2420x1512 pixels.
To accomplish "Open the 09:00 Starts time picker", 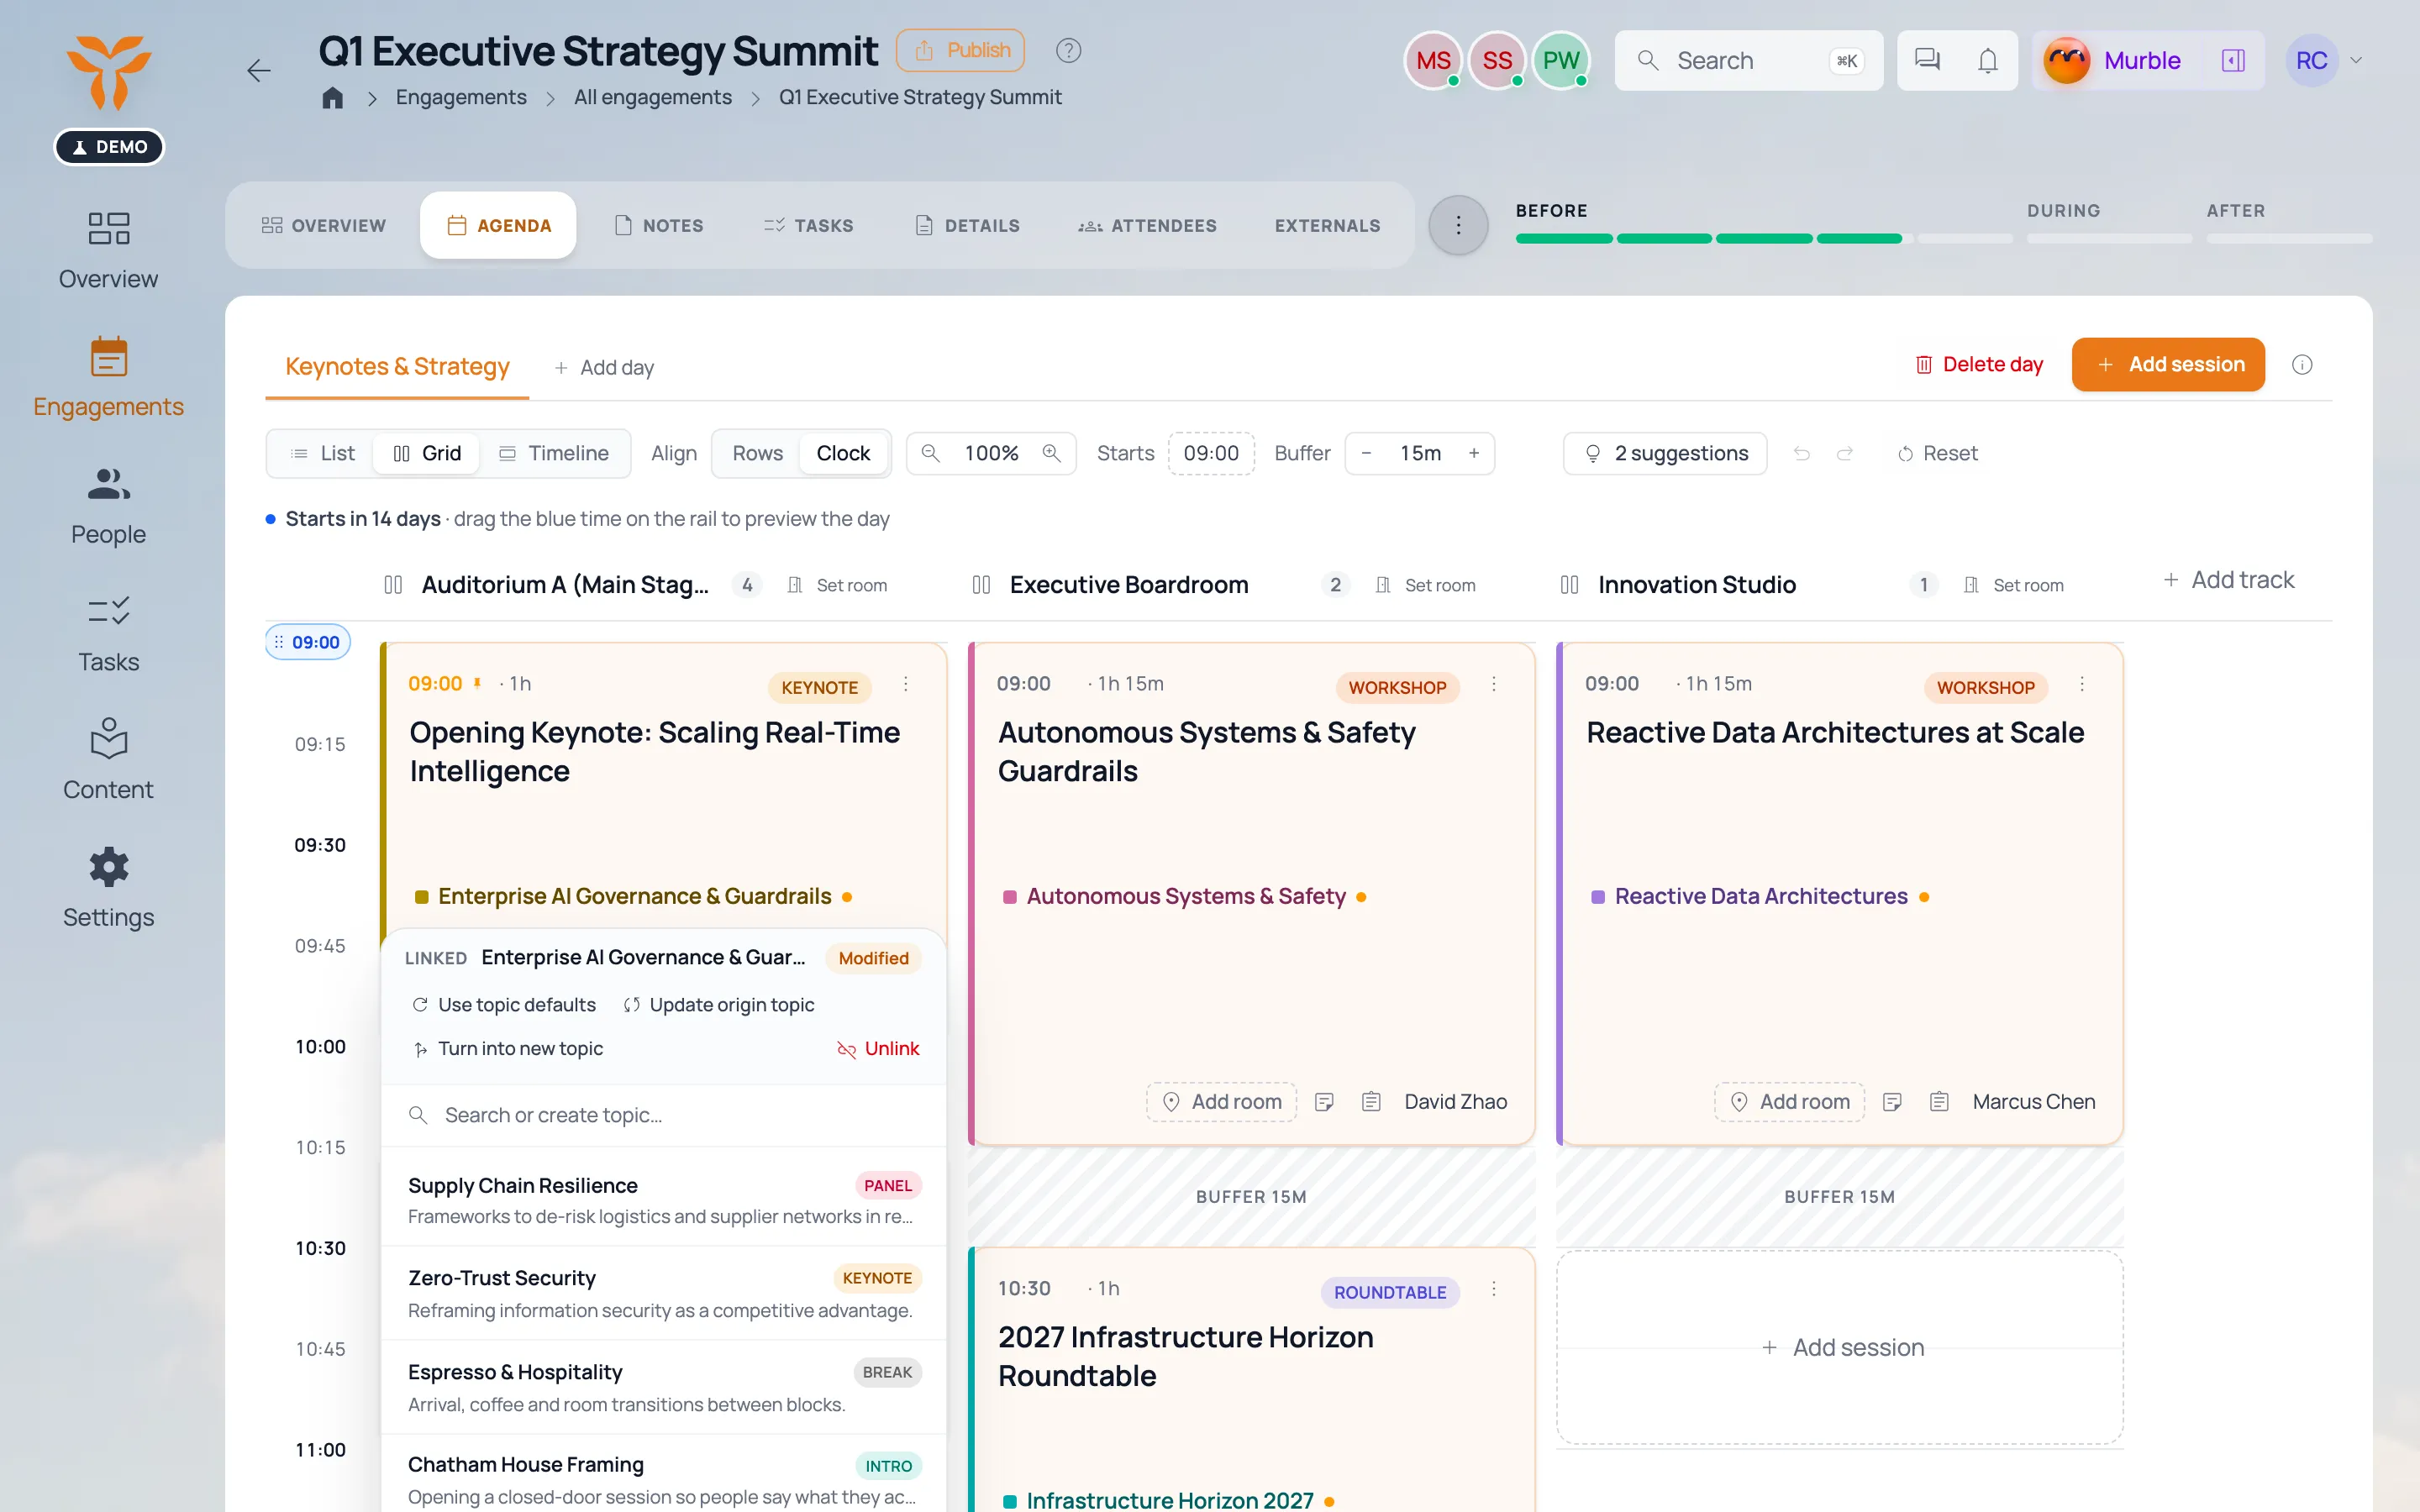I will coord(1211,453).
